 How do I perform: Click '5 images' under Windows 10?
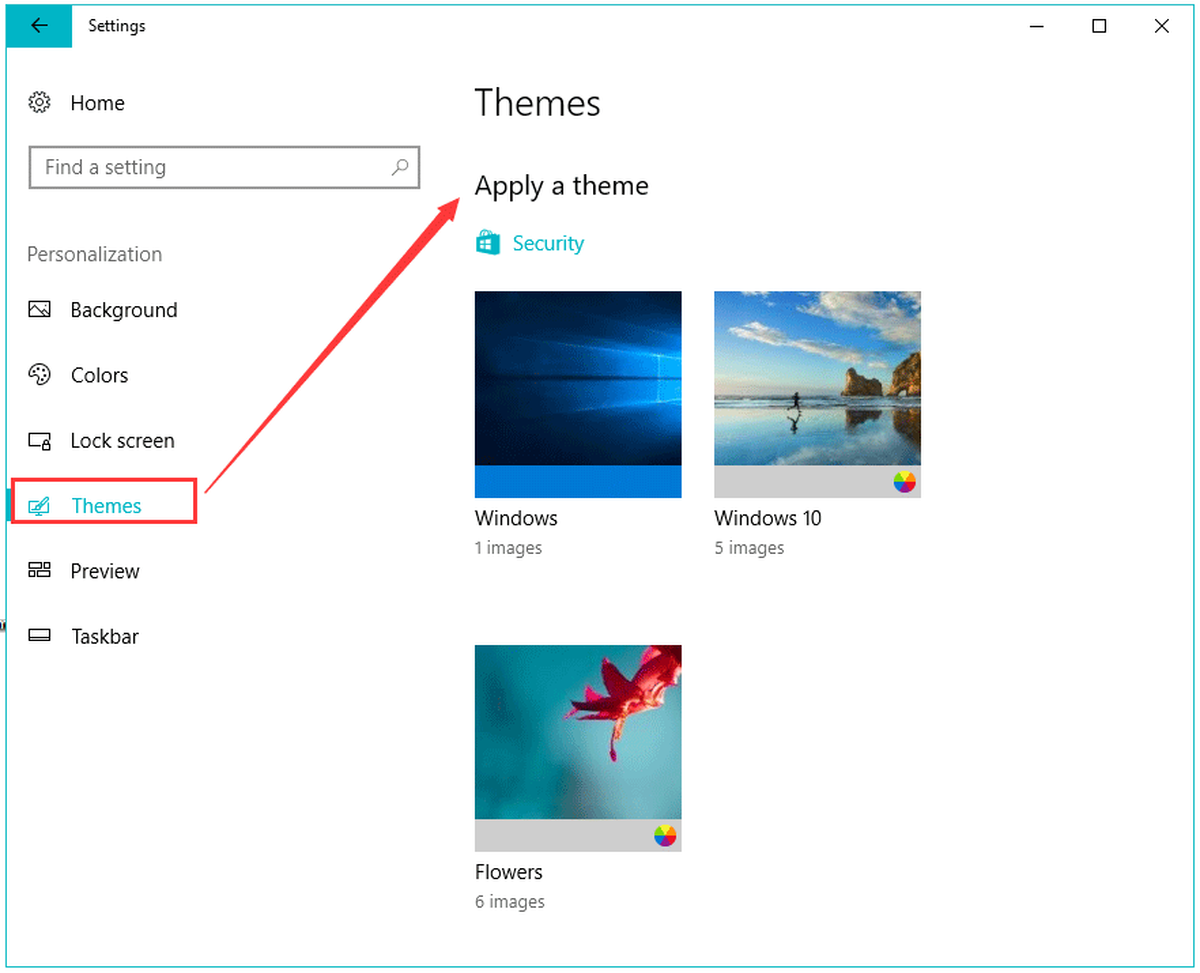tap(749, 548)
